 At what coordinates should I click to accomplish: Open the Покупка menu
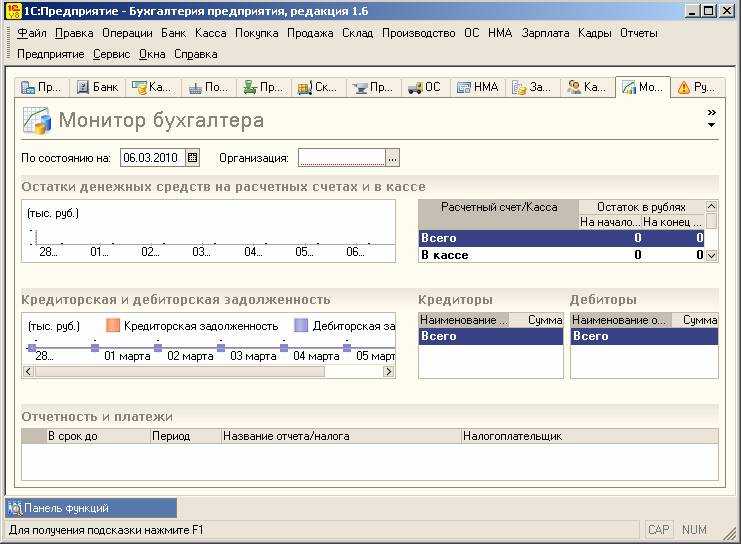pos(257,33)
